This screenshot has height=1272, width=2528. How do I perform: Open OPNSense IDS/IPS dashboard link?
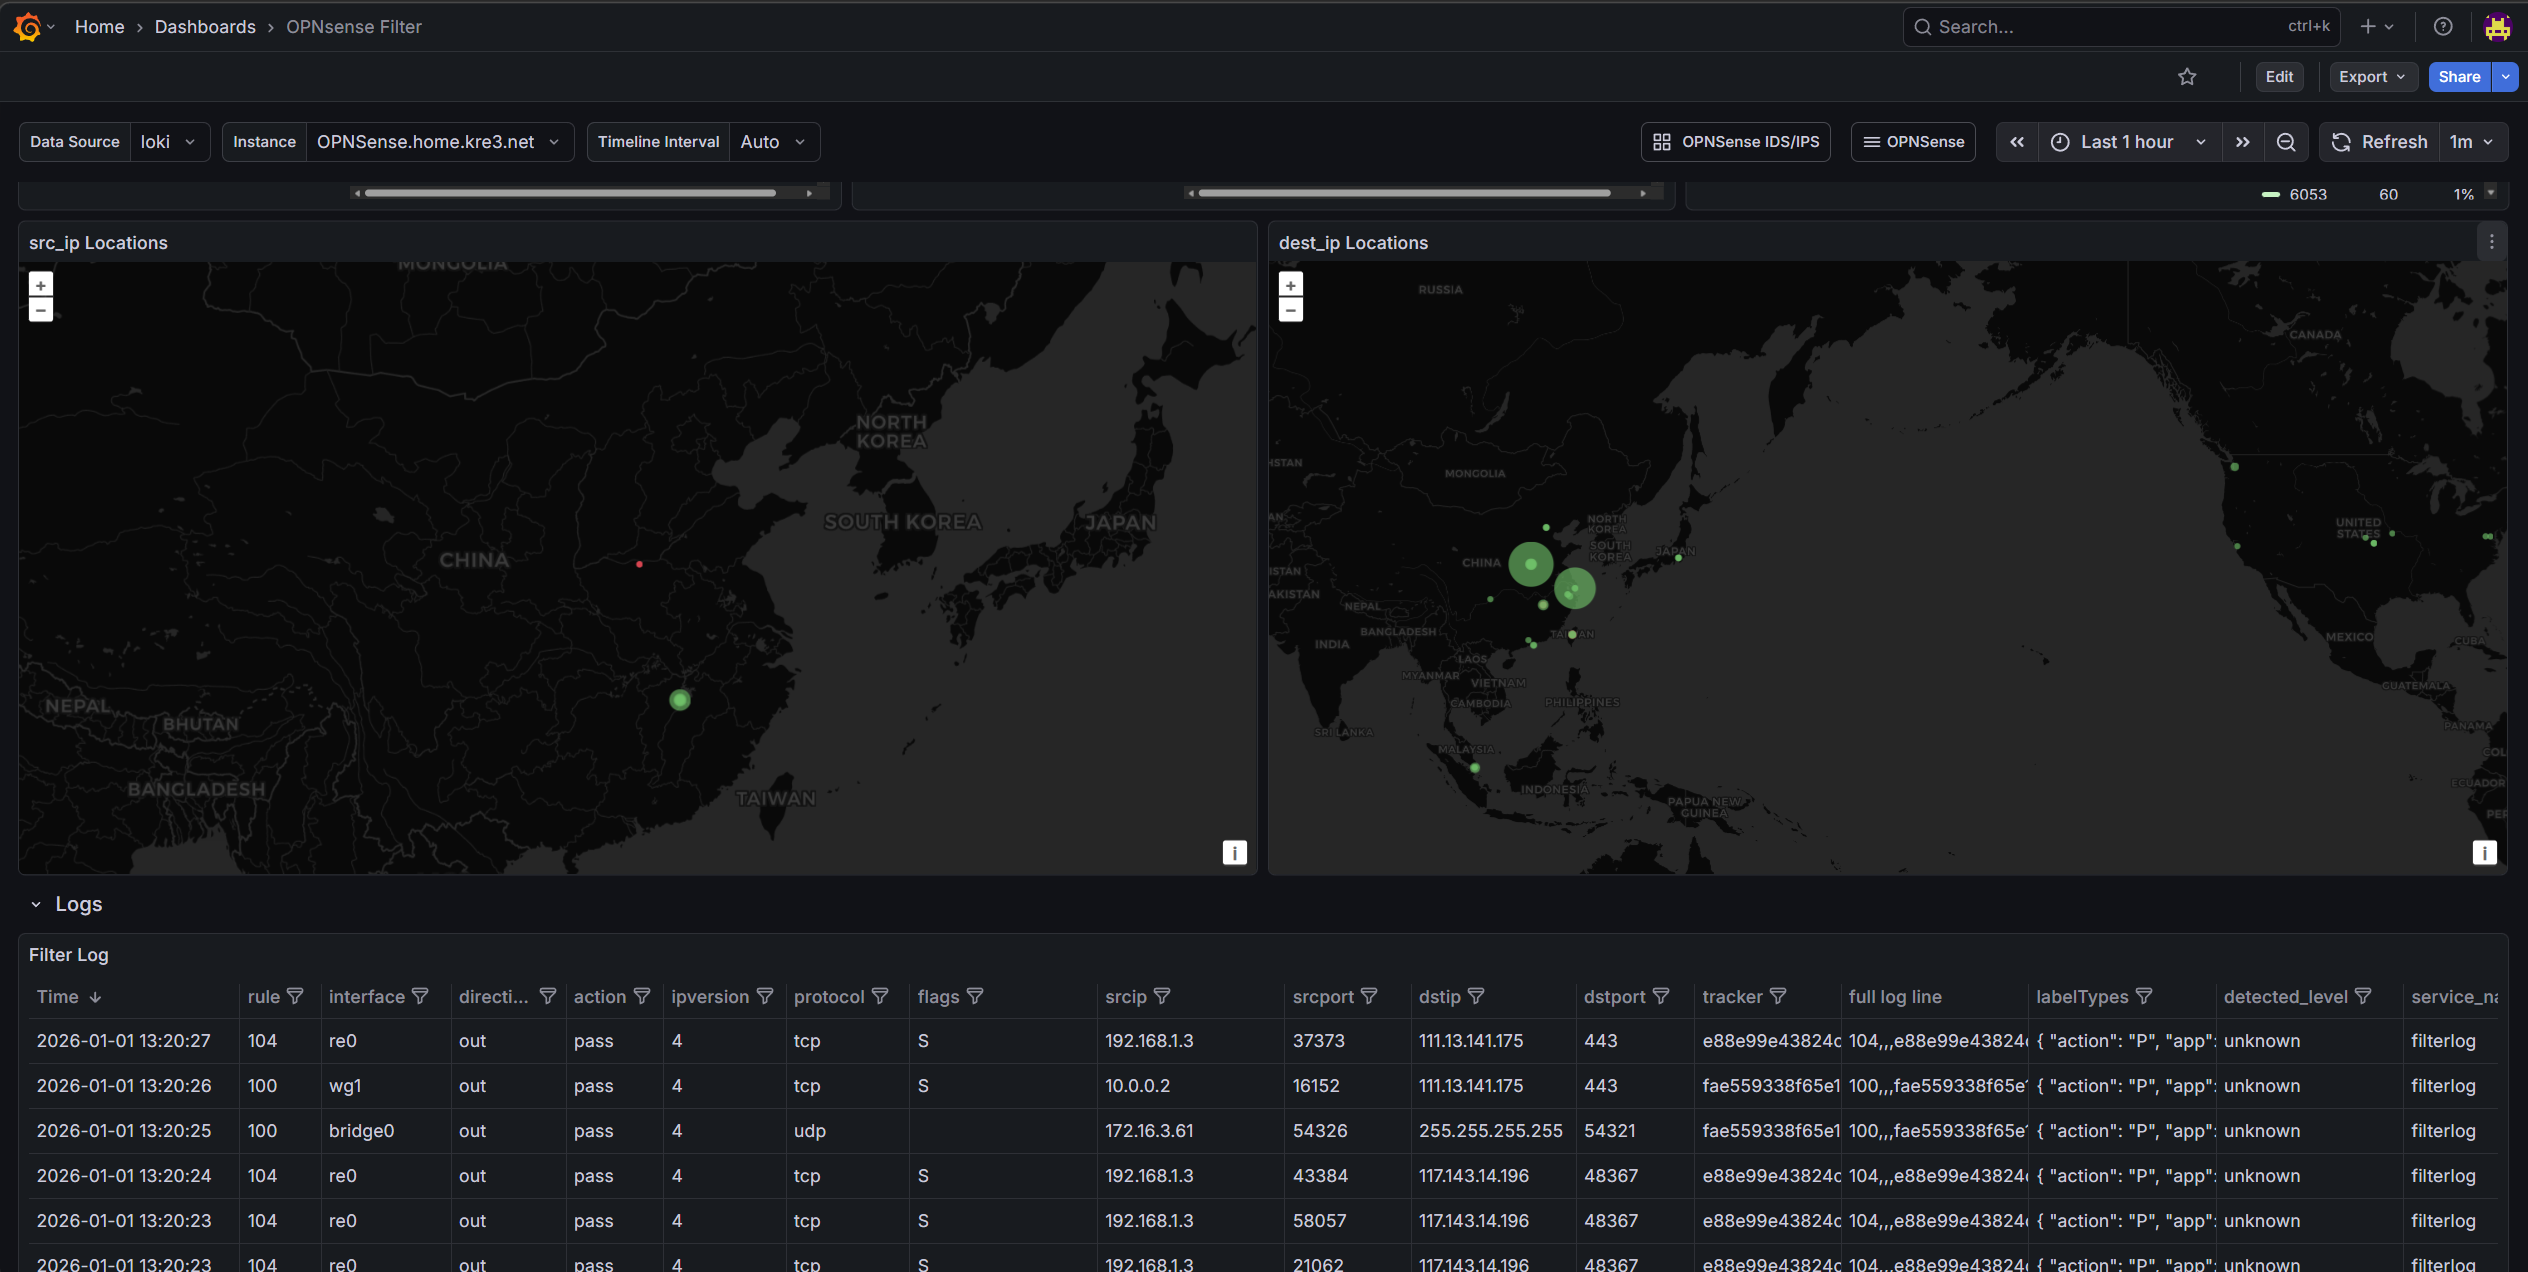[x=1736, y=142]
